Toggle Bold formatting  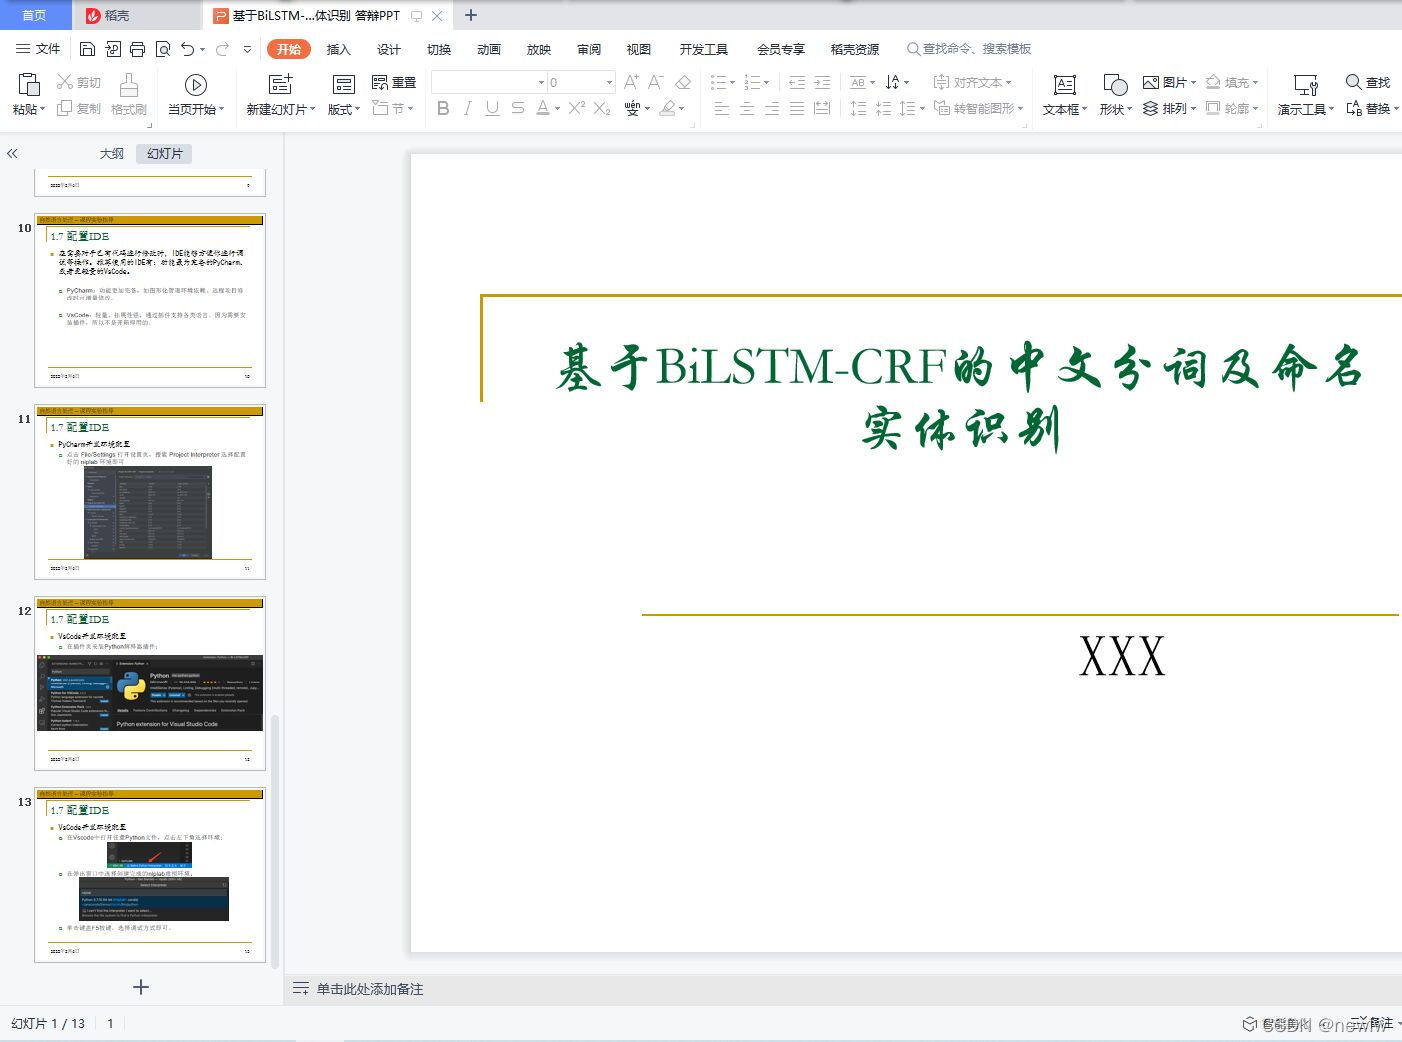[443, 108]
